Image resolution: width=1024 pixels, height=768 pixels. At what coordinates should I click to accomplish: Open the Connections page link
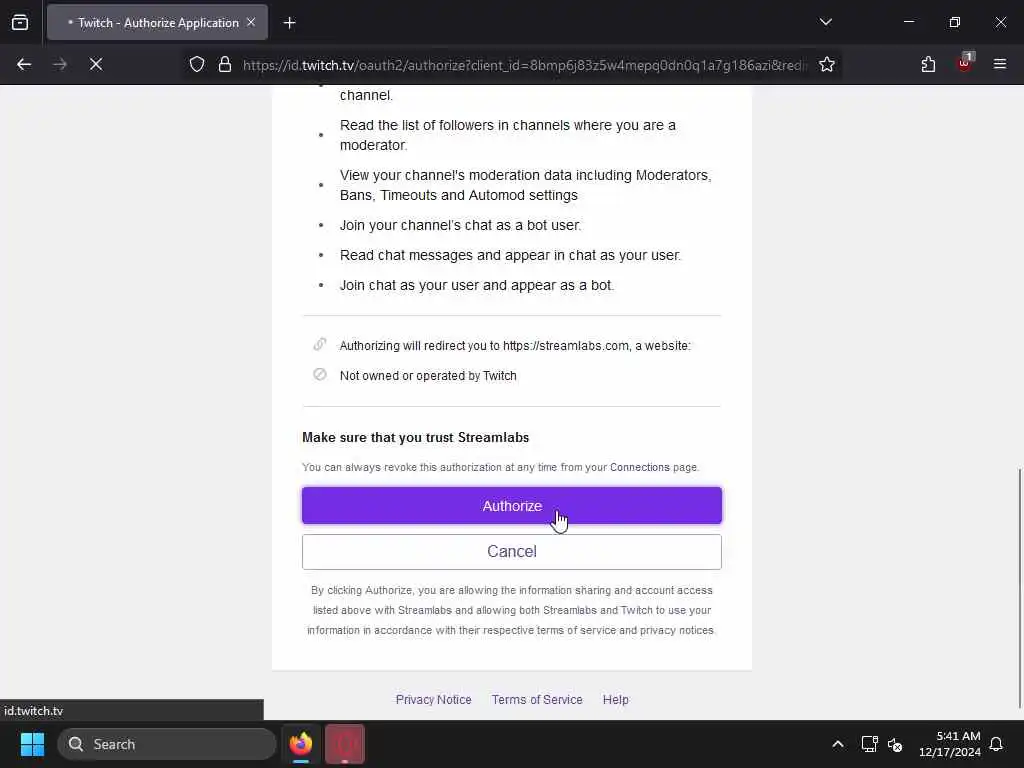coord(639,468)
